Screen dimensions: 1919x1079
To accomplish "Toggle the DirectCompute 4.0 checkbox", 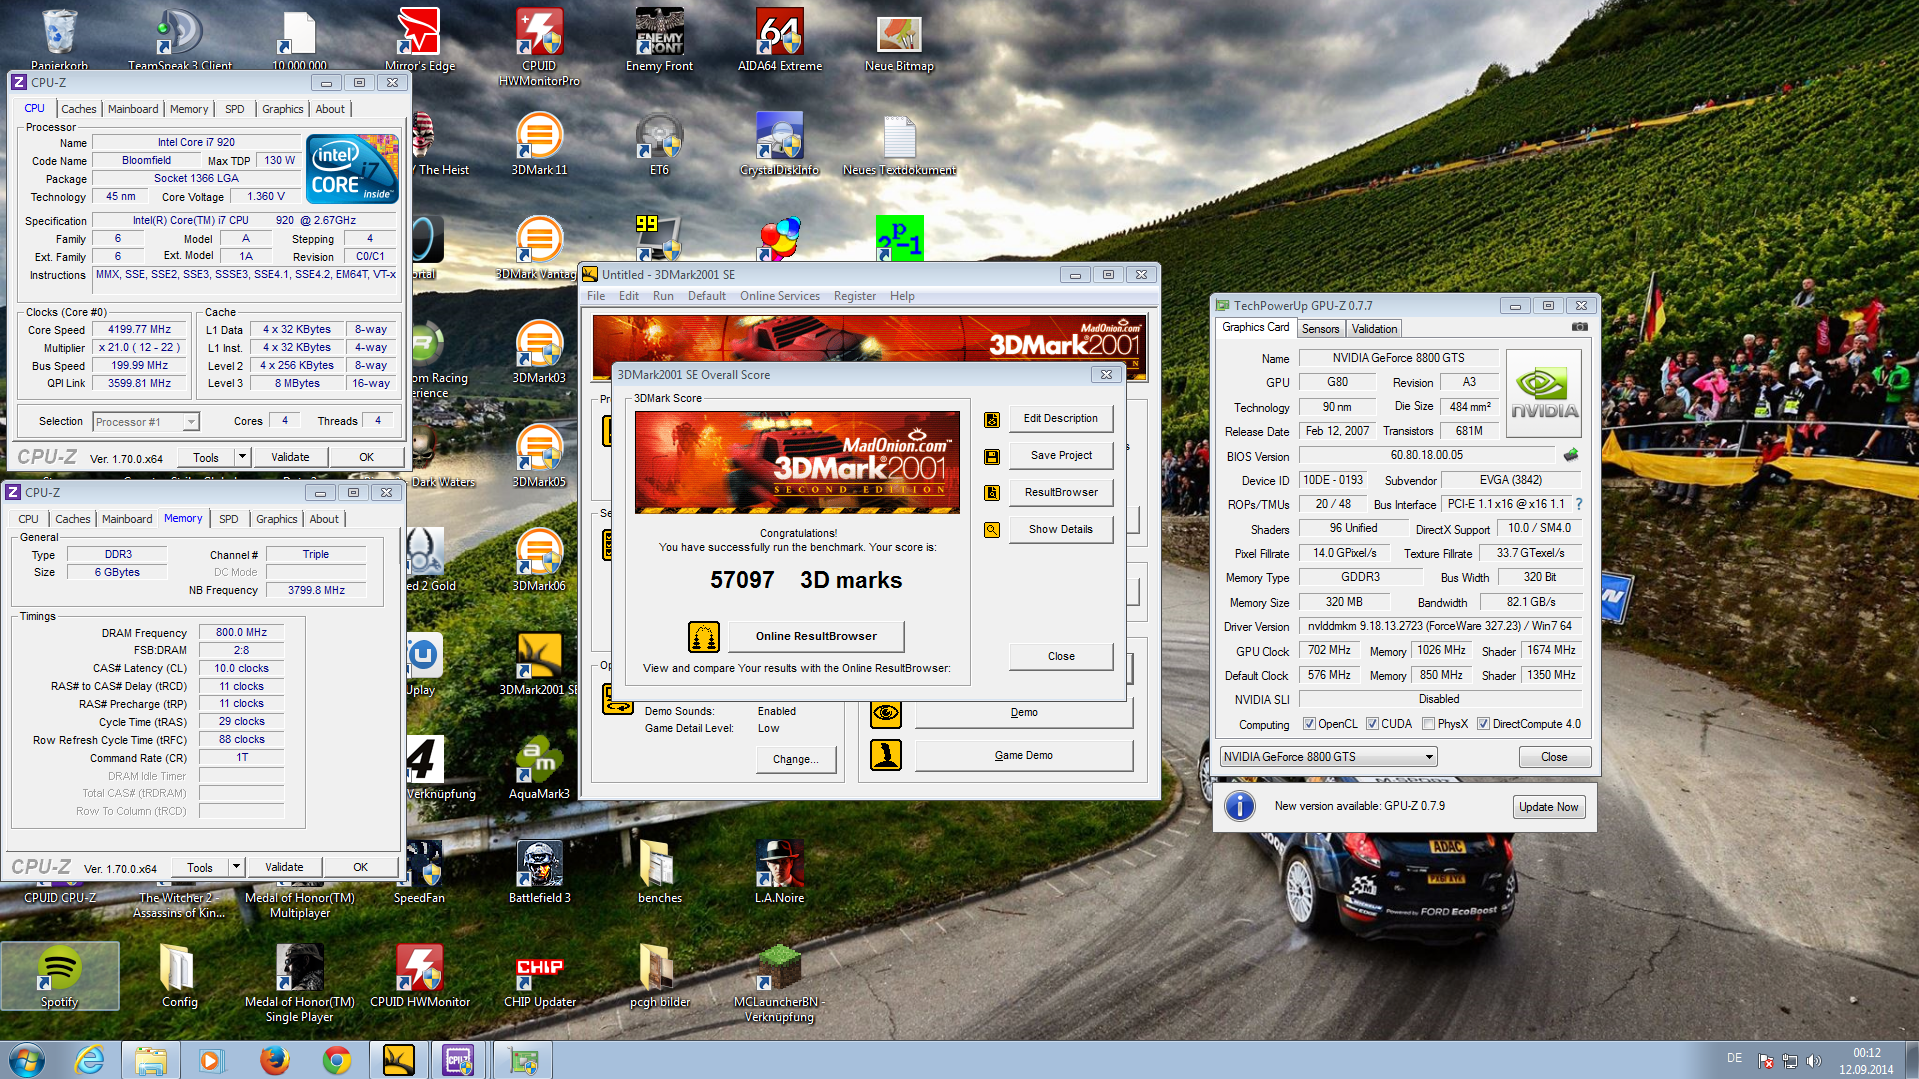I will (1483, 724).
